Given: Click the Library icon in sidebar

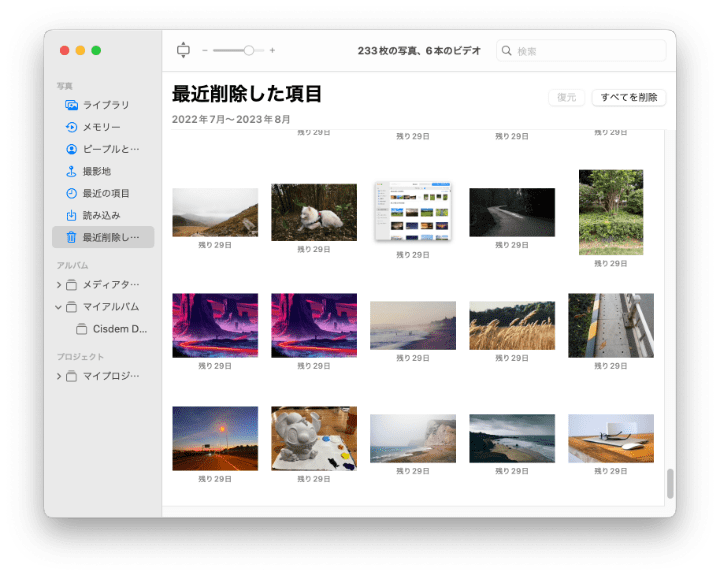Looking at the screenshot, I should point(71,105).
